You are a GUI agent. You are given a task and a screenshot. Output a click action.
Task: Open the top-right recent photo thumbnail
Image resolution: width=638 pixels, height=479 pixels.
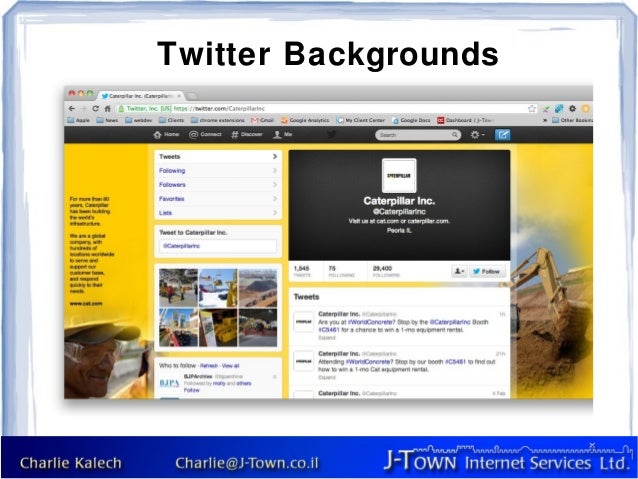pyautogui.click(x=258, y=288)
